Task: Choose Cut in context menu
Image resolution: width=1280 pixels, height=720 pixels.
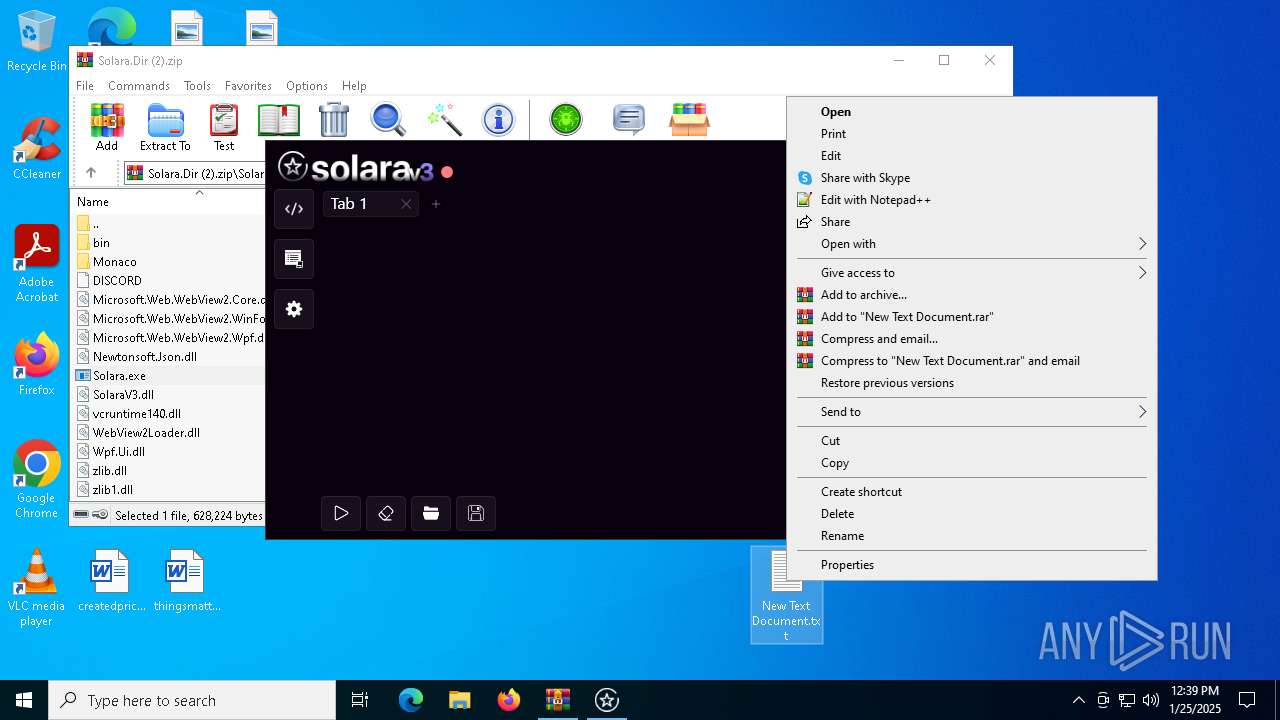Action: coord(972,441)
